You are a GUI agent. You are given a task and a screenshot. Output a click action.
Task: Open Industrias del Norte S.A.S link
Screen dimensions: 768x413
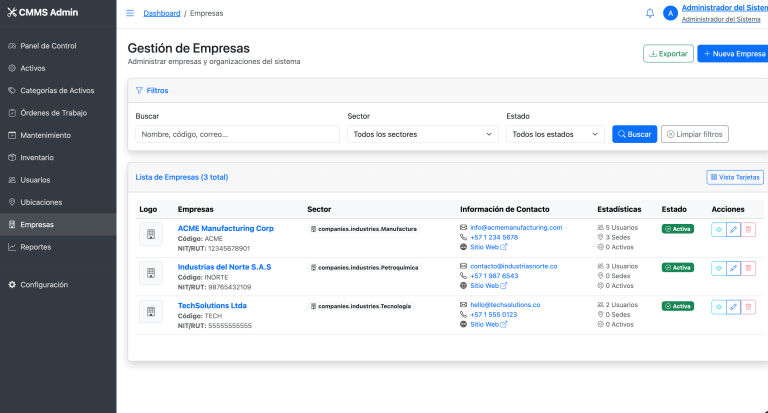tap(224, 267)
